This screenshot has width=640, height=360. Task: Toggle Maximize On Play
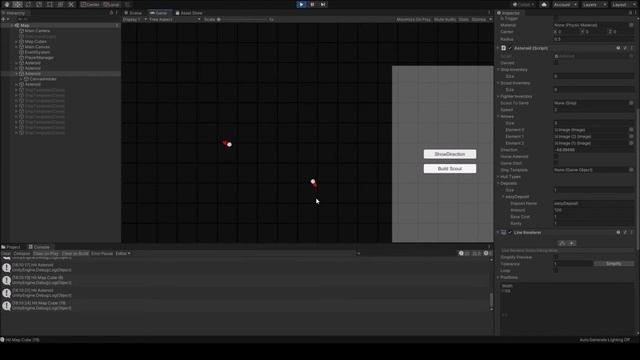413,19
